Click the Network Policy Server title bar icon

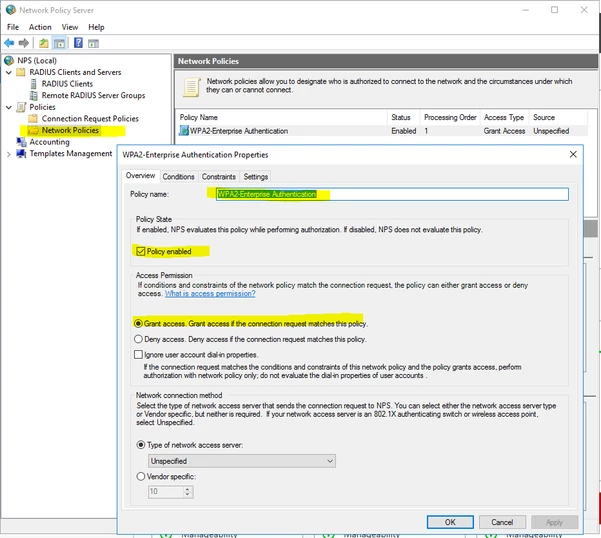click(x=11, y=10)
